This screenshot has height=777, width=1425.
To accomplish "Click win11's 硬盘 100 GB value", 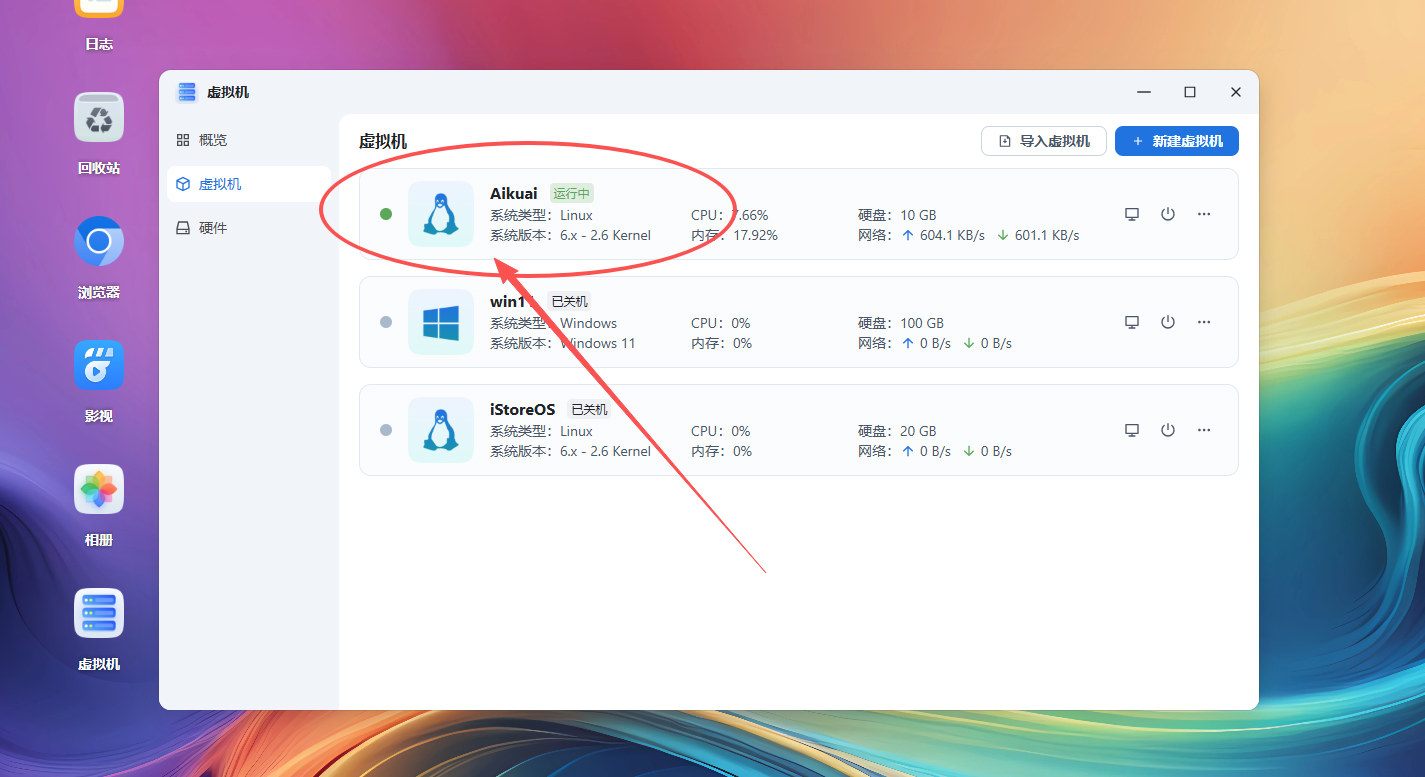I will click(922, 323).
